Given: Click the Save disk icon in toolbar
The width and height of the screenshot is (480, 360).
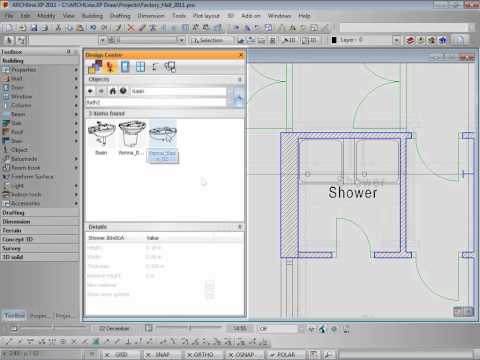Looking at the screenshot, I should tap(34, 28).
